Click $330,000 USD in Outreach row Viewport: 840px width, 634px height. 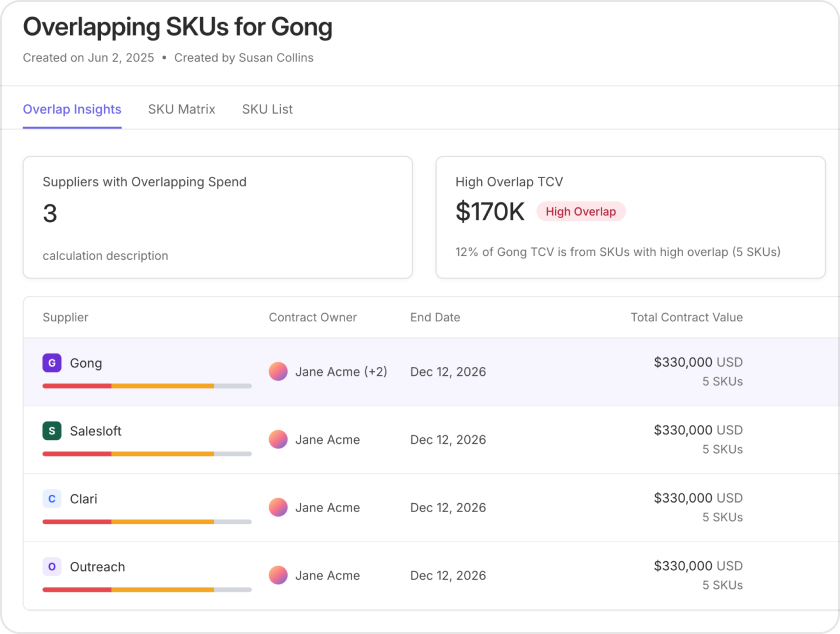point(698,566)
